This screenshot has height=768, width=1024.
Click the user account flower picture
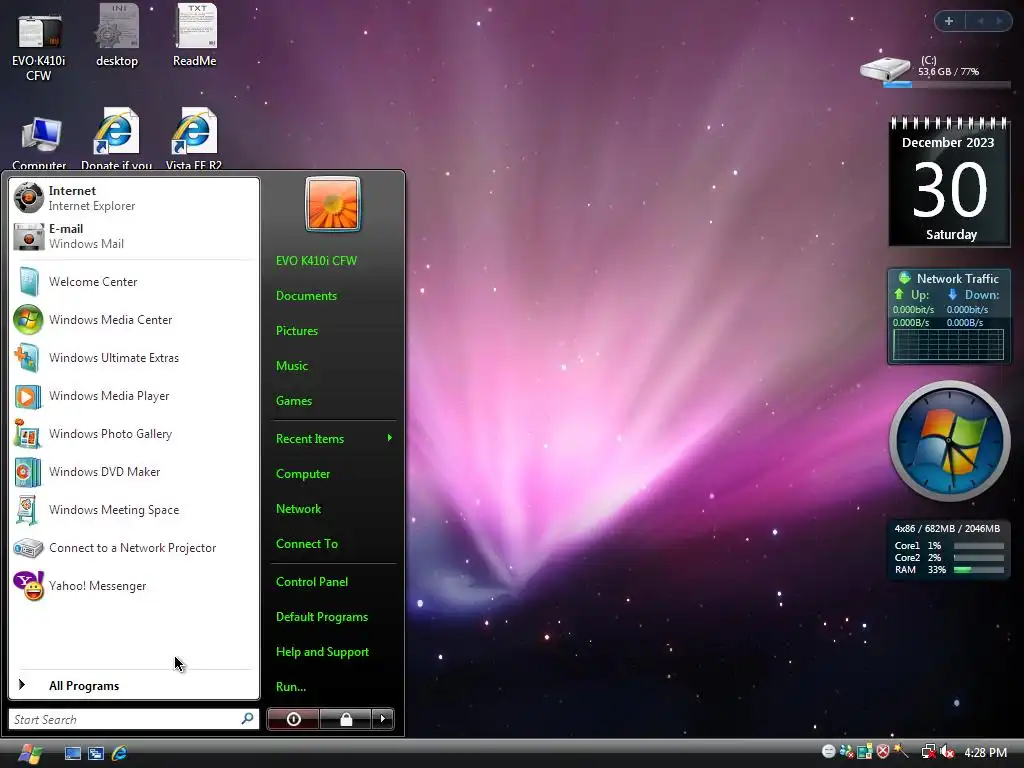pyautogui.click(x=332, y=204)
